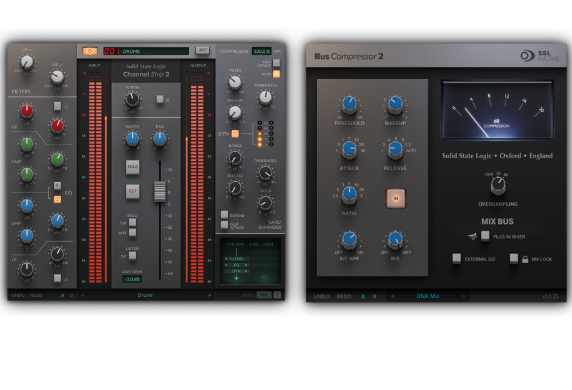This screenshot has height=390, width=572.
Task: Toggle SOLO SAFE switch
Action: (132, 232)
